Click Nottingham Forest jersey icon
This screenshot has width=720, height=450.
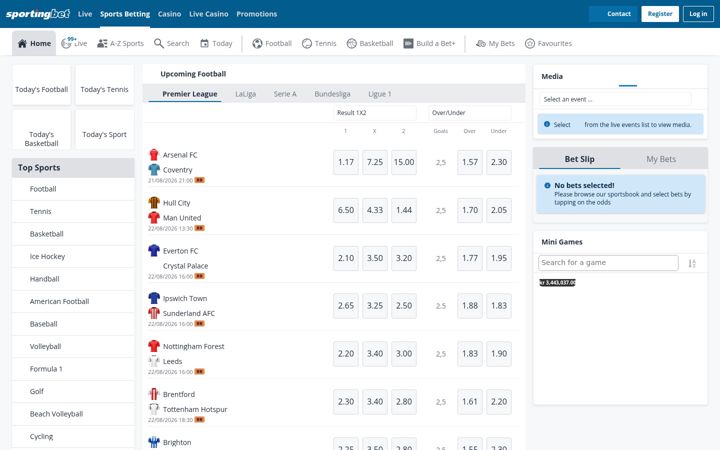pyautogui.click(x=154, y=346)
